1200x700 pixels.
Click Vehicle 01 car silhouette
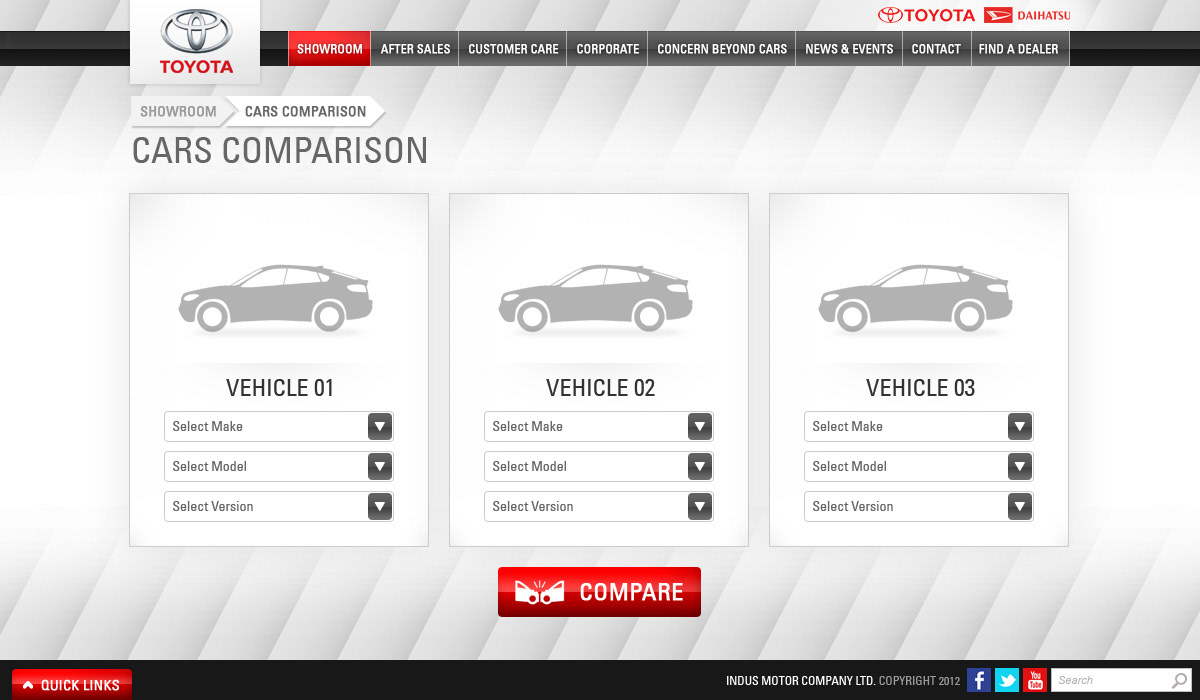pos(276,298)
